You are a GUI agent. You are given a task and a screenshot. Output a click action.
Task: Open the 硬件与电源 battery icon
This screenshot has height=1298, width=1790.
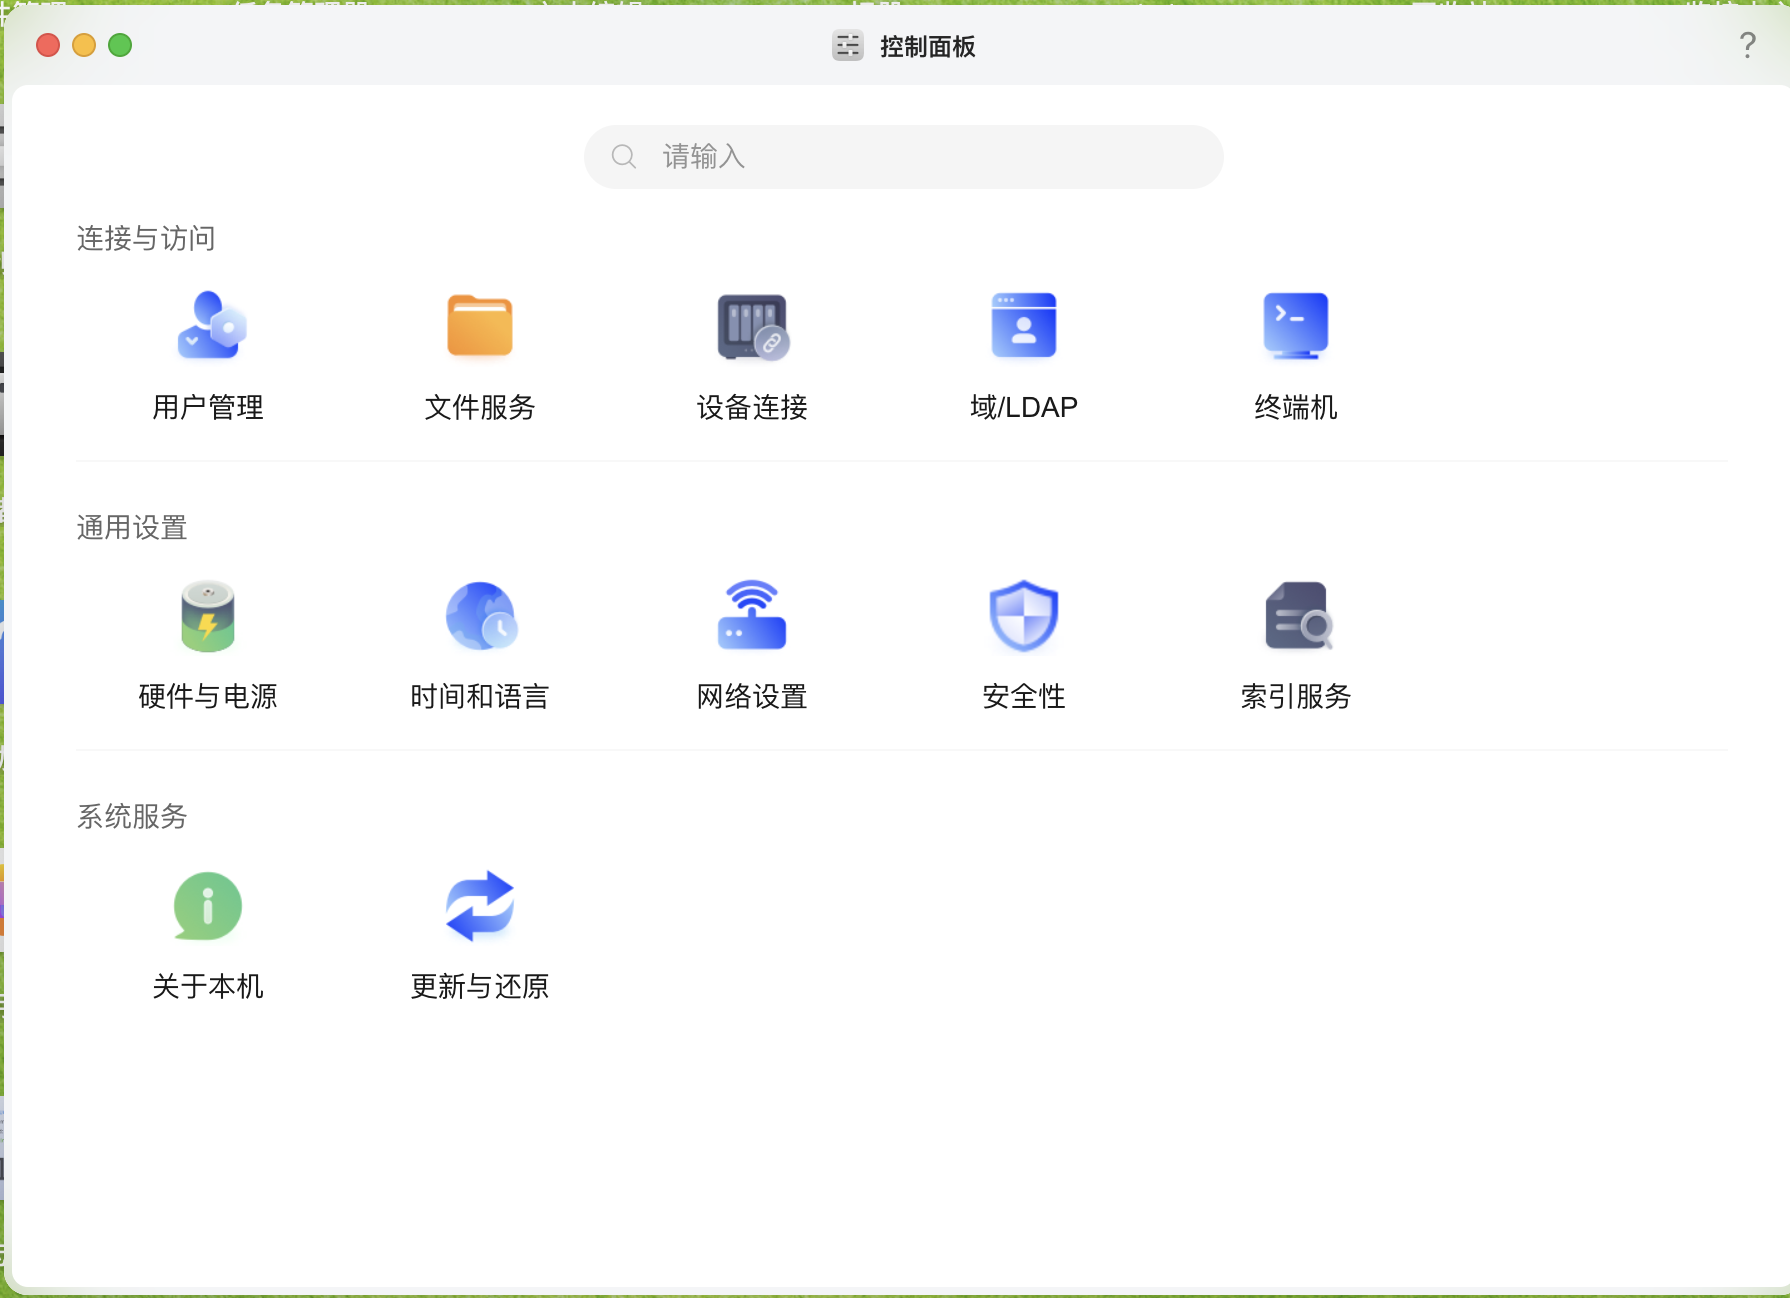(208, 616)
